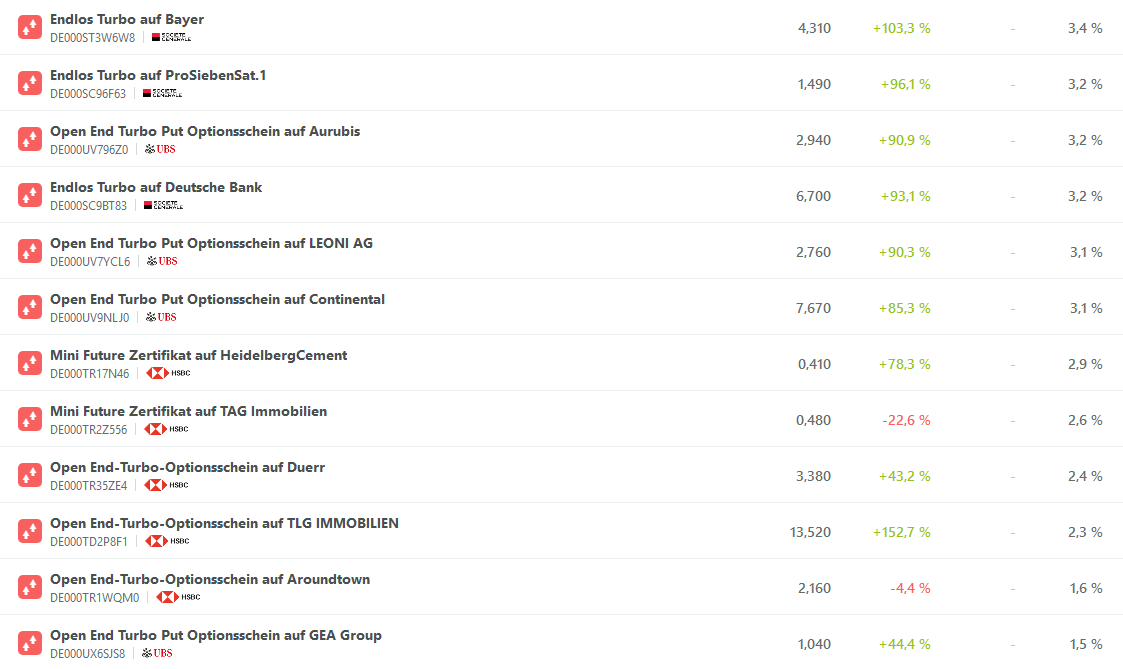Click the +96,1 % performance value
Screen dimensions: 1123x669
(x=905, y=84)
